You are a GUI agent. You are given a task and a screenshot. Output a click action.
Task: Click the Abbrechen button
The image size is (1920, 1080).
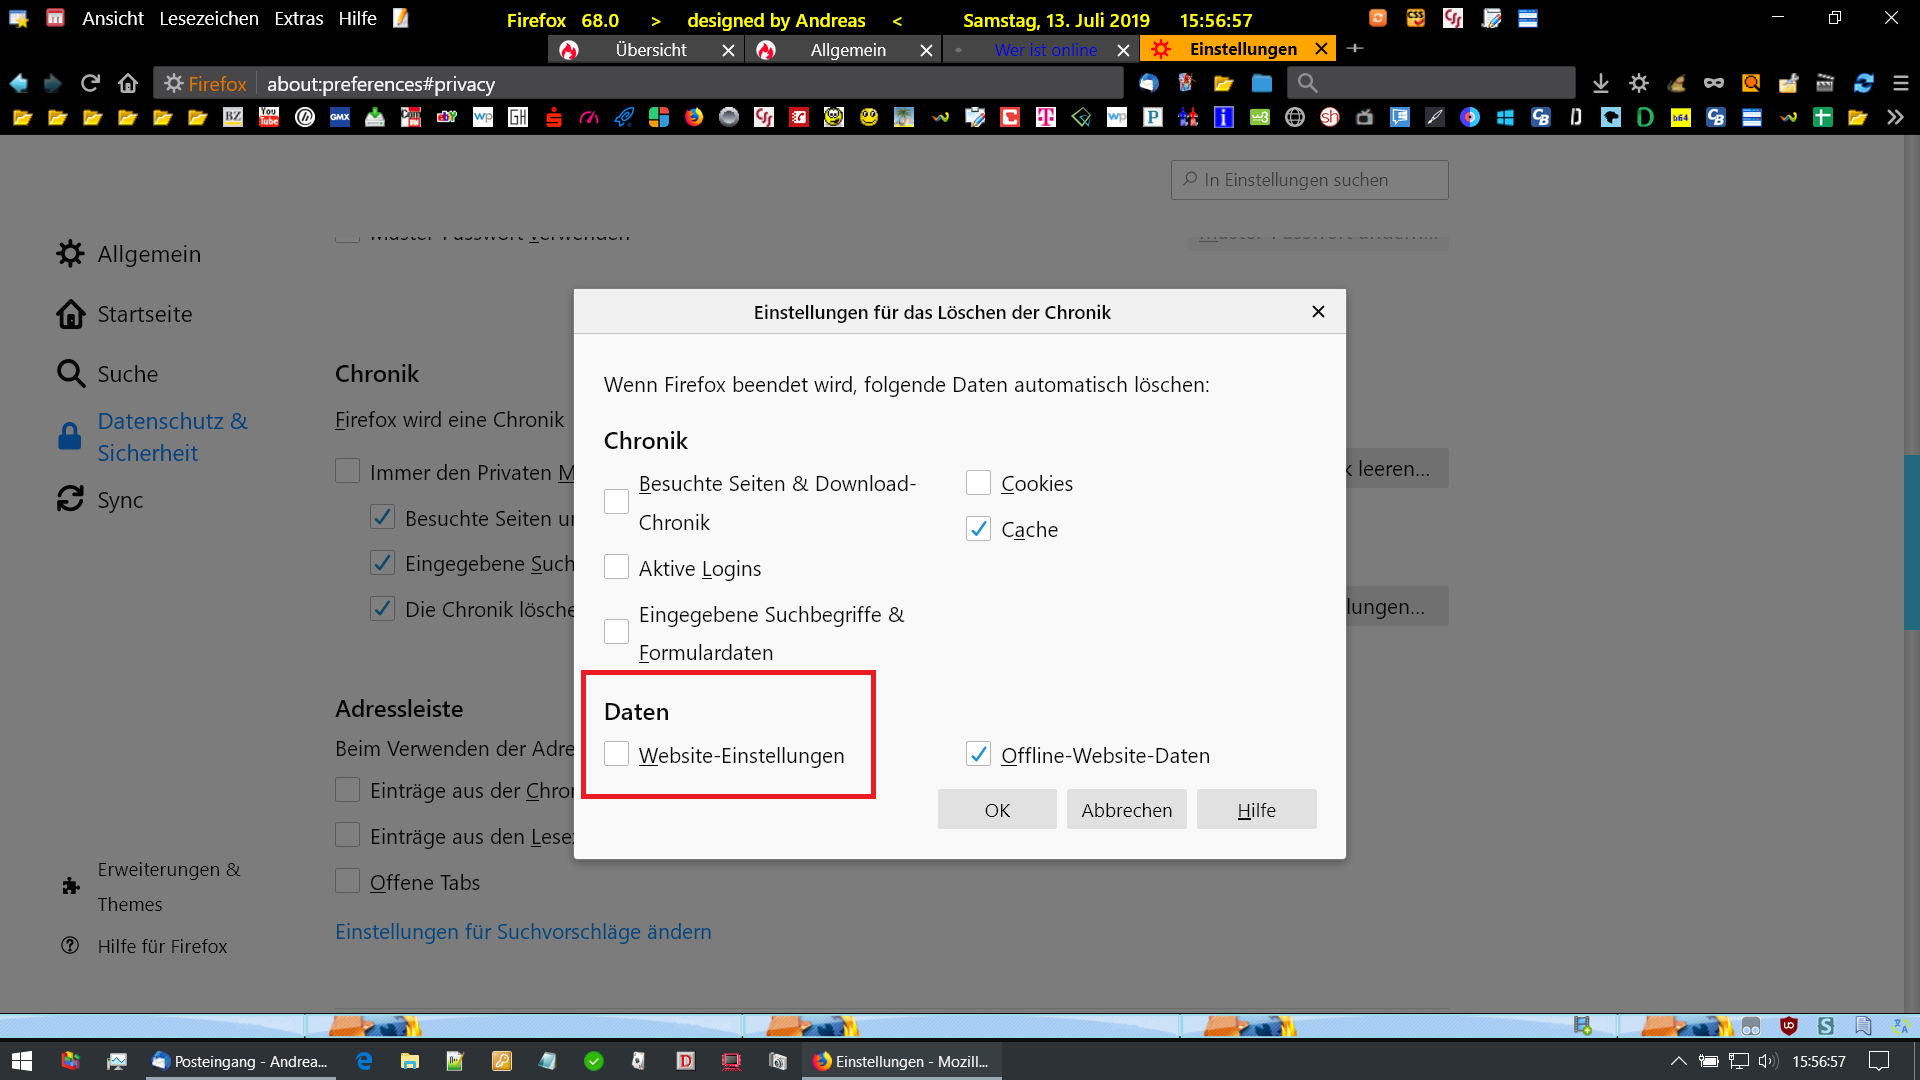click(1126, 809)
